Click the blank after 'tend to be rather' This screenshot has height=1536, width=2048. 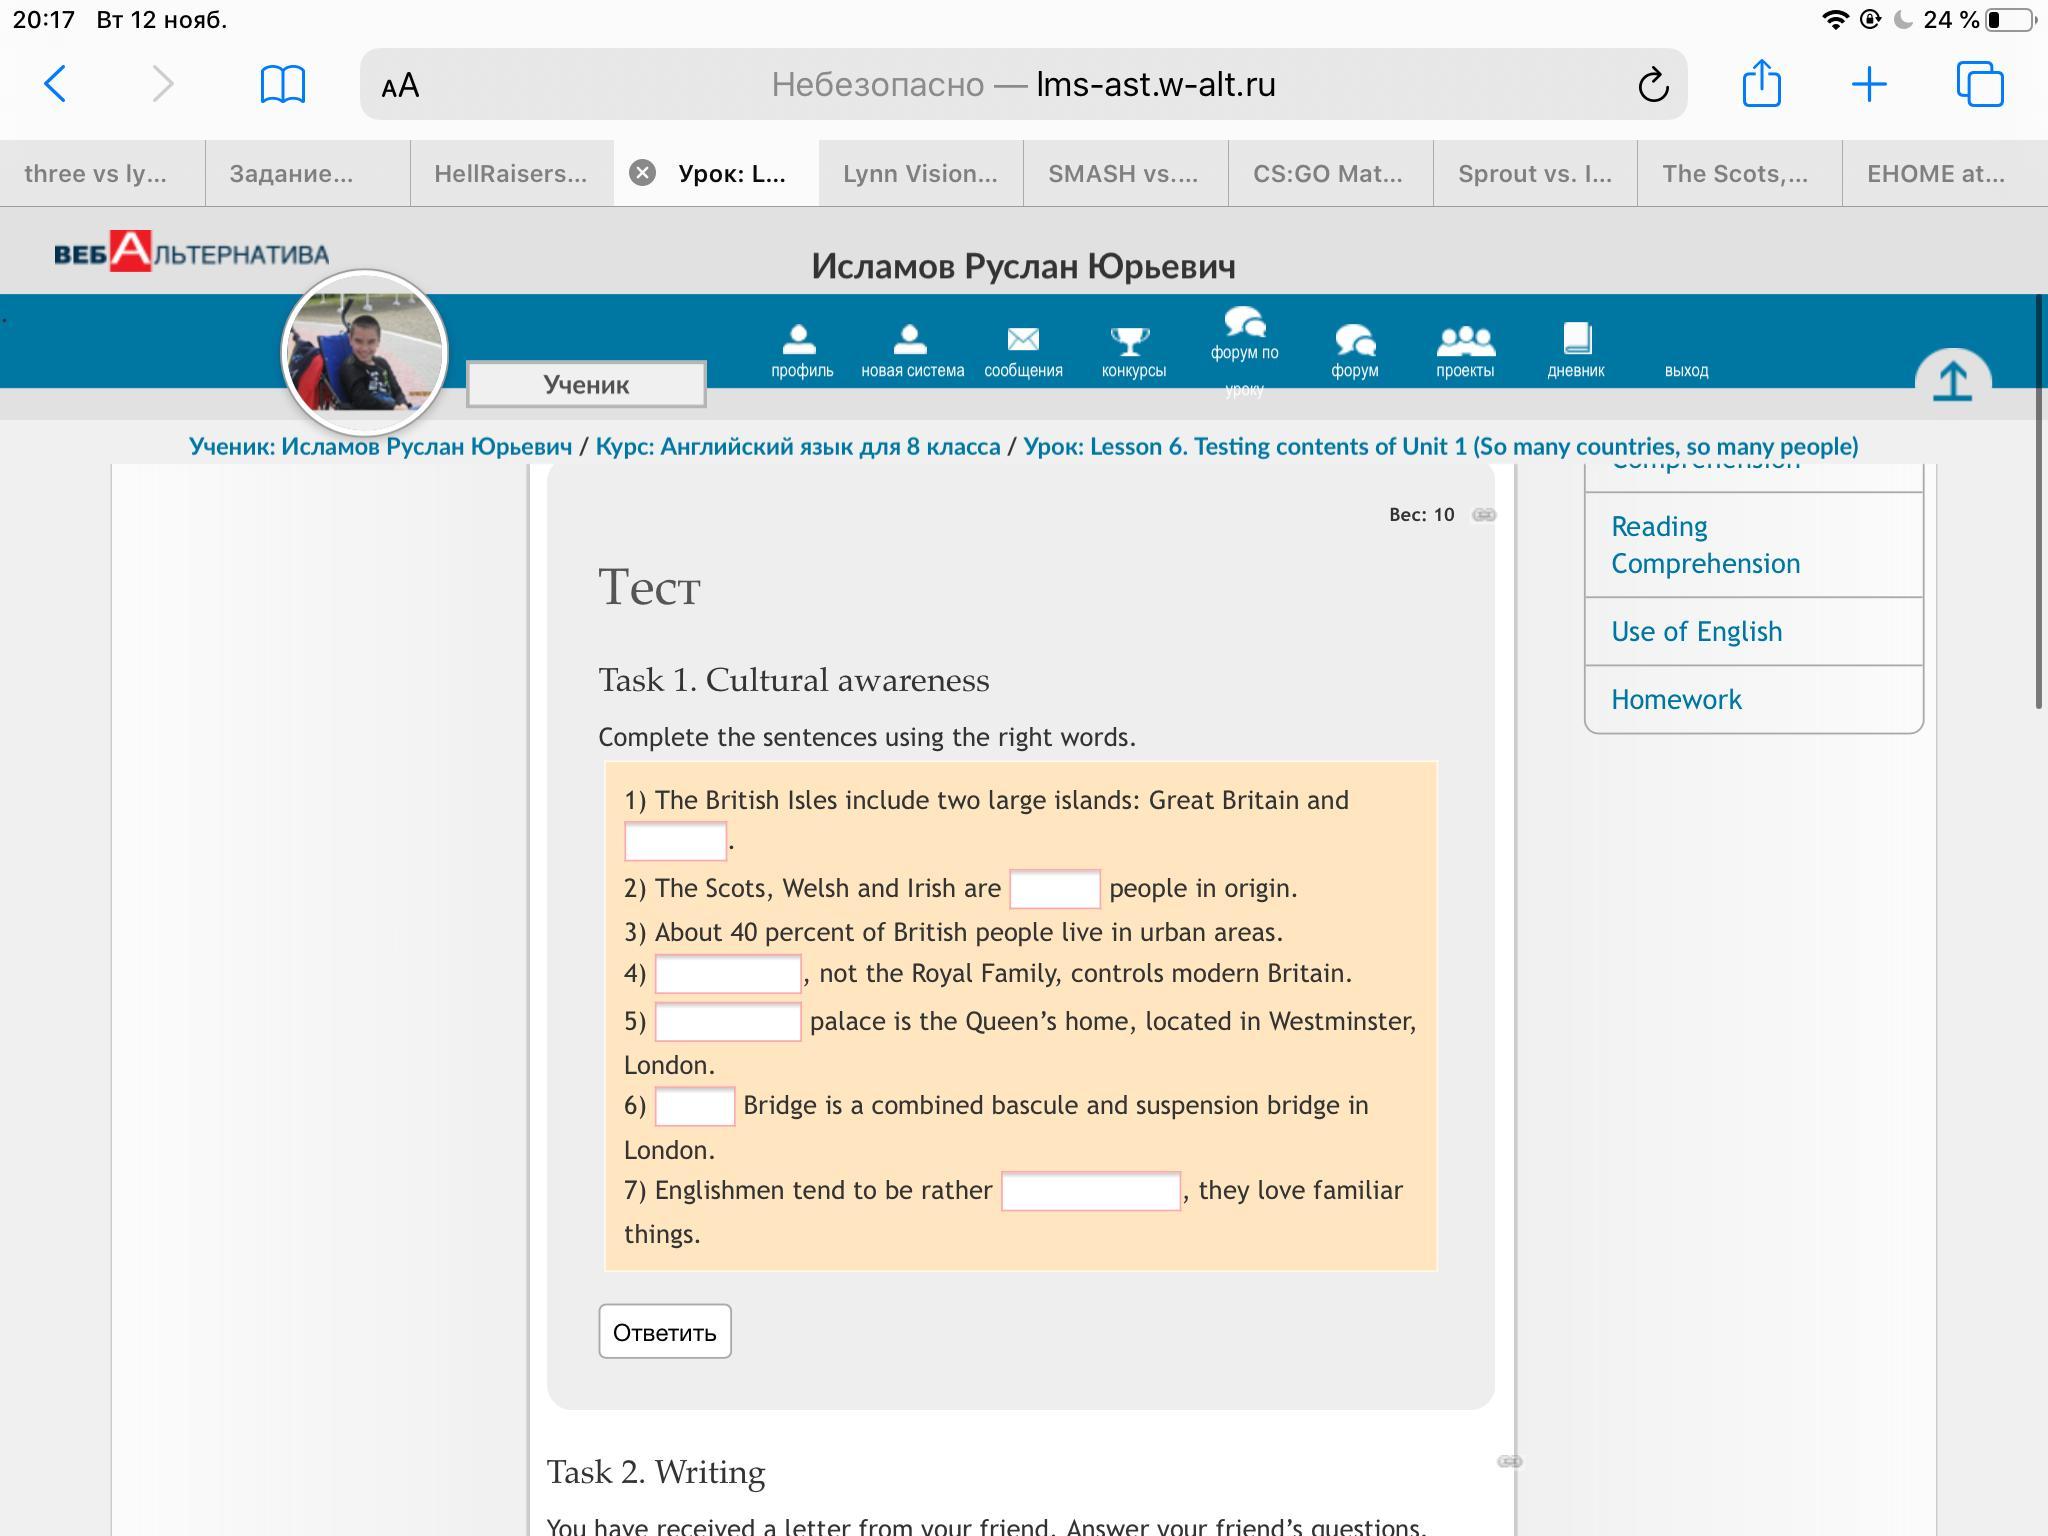pyautogui.click(x=1090, y=1192)
